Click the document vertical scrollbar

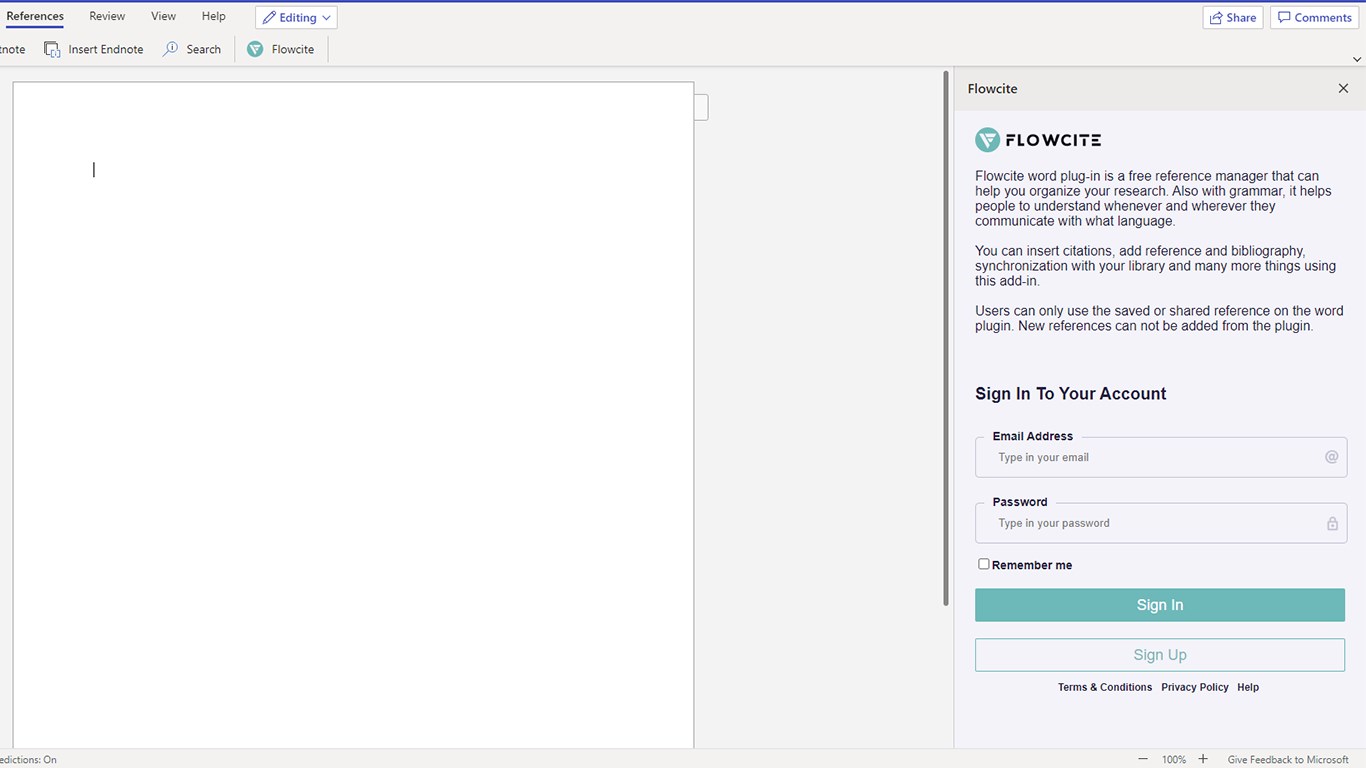coord(946,338)
